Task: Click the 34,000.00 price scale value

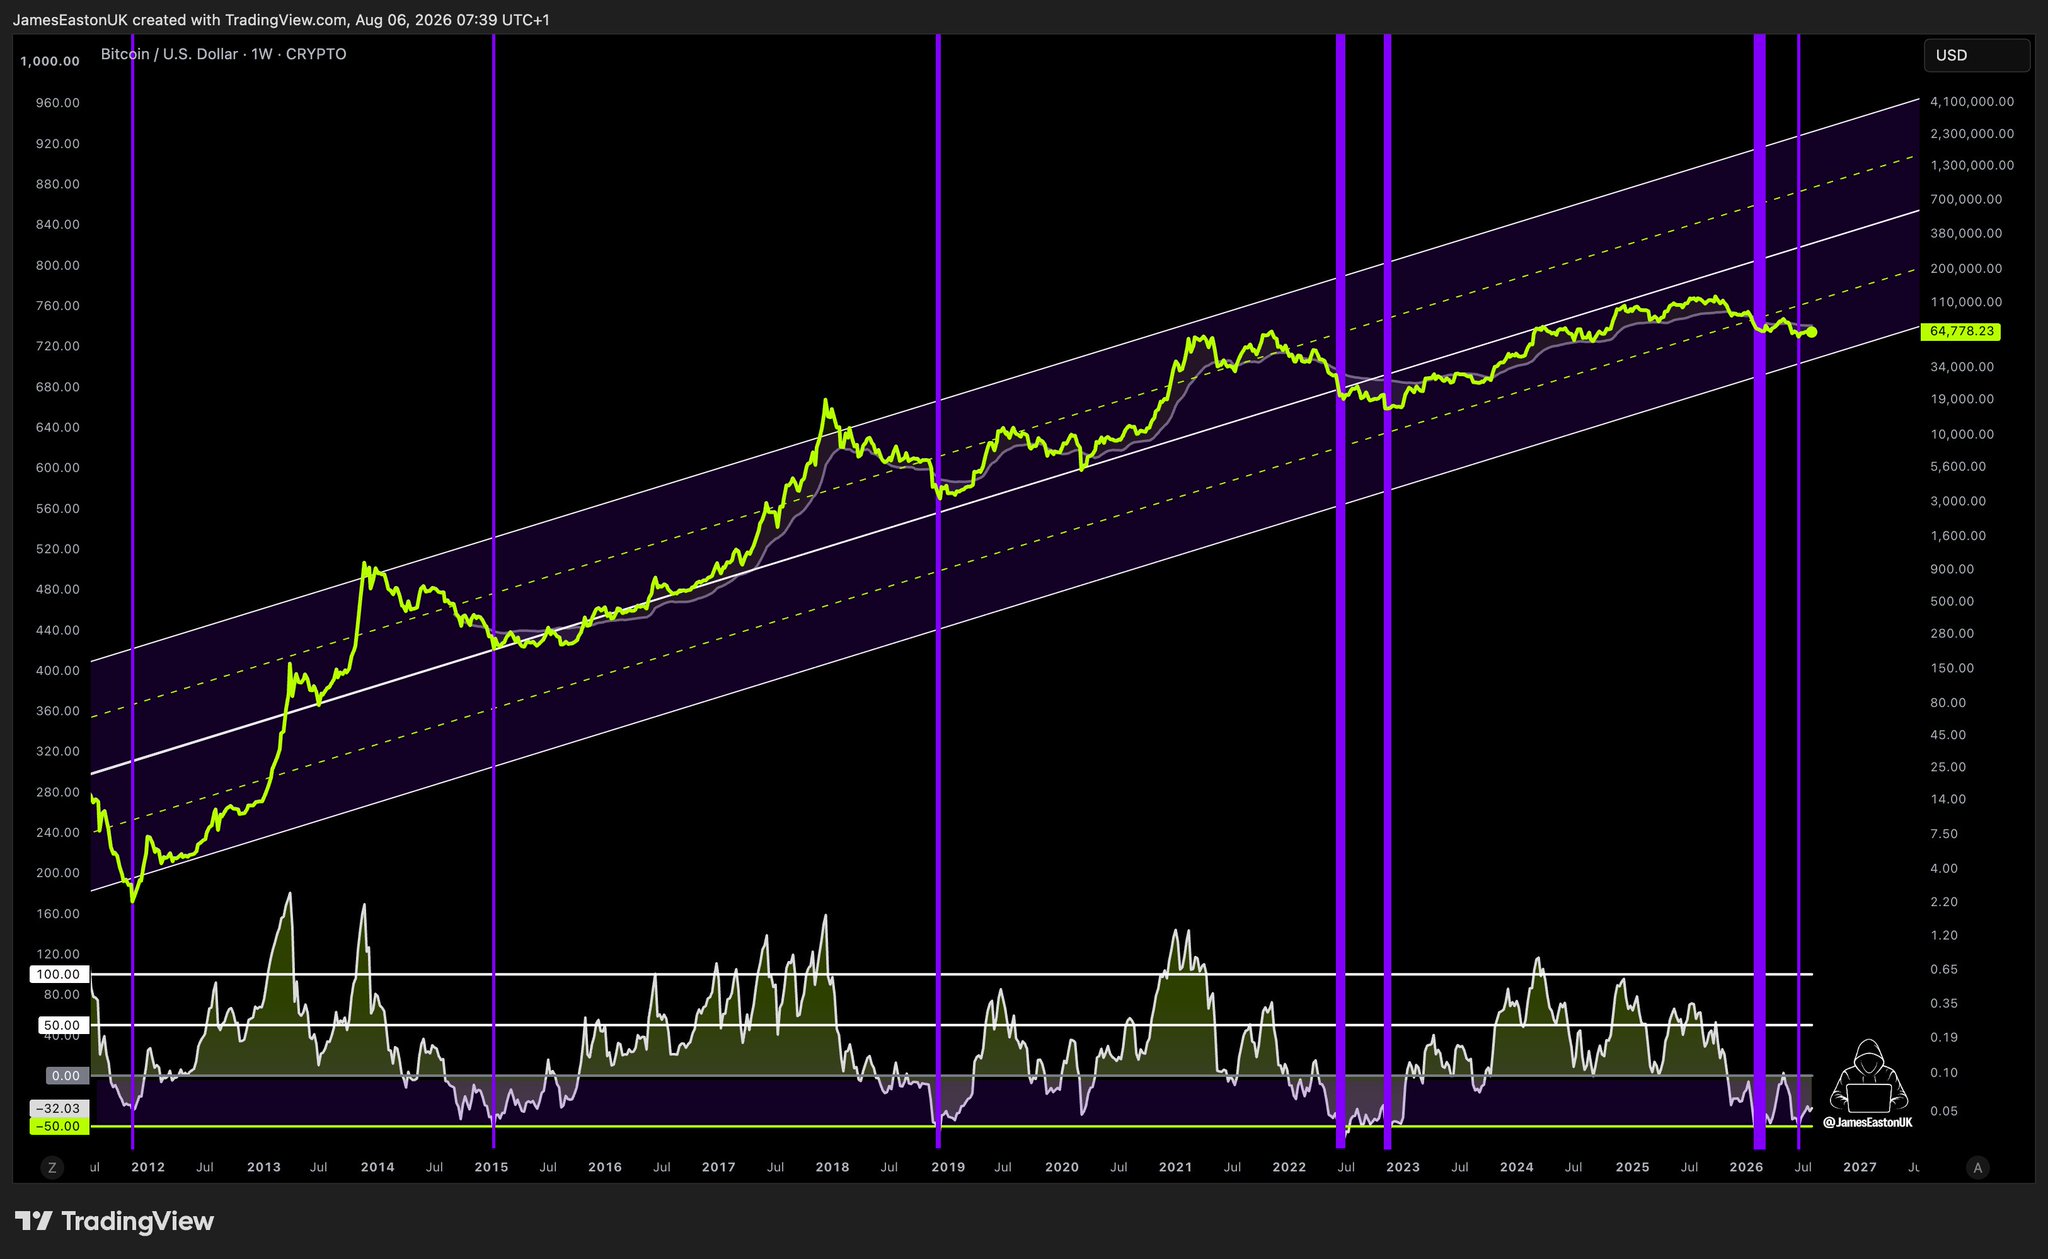Action: pos(1962,367)
